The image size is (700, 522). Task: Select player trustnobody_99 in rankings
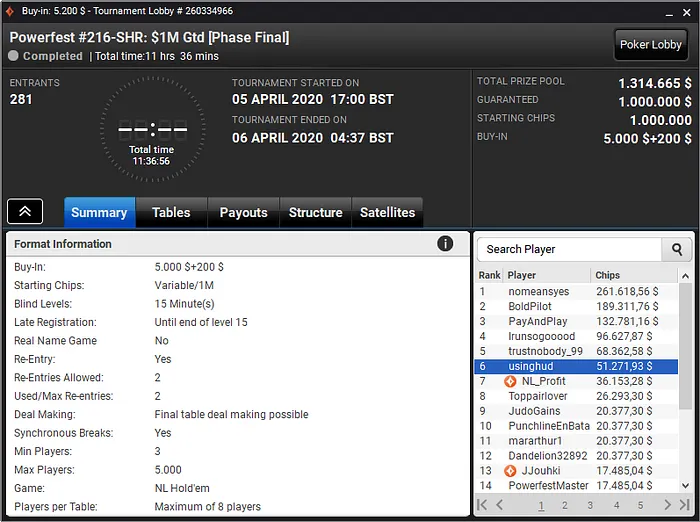(576, 351)
